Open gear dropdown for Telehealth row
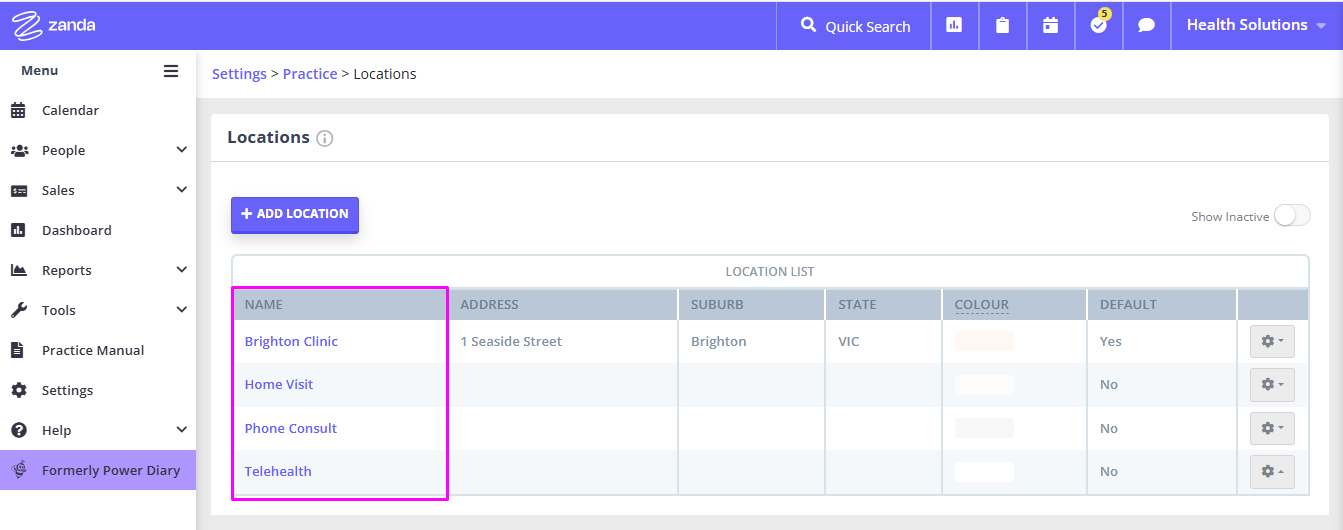The height and width of the screenshot is (530, 1343). click(x=1272, y=471)
